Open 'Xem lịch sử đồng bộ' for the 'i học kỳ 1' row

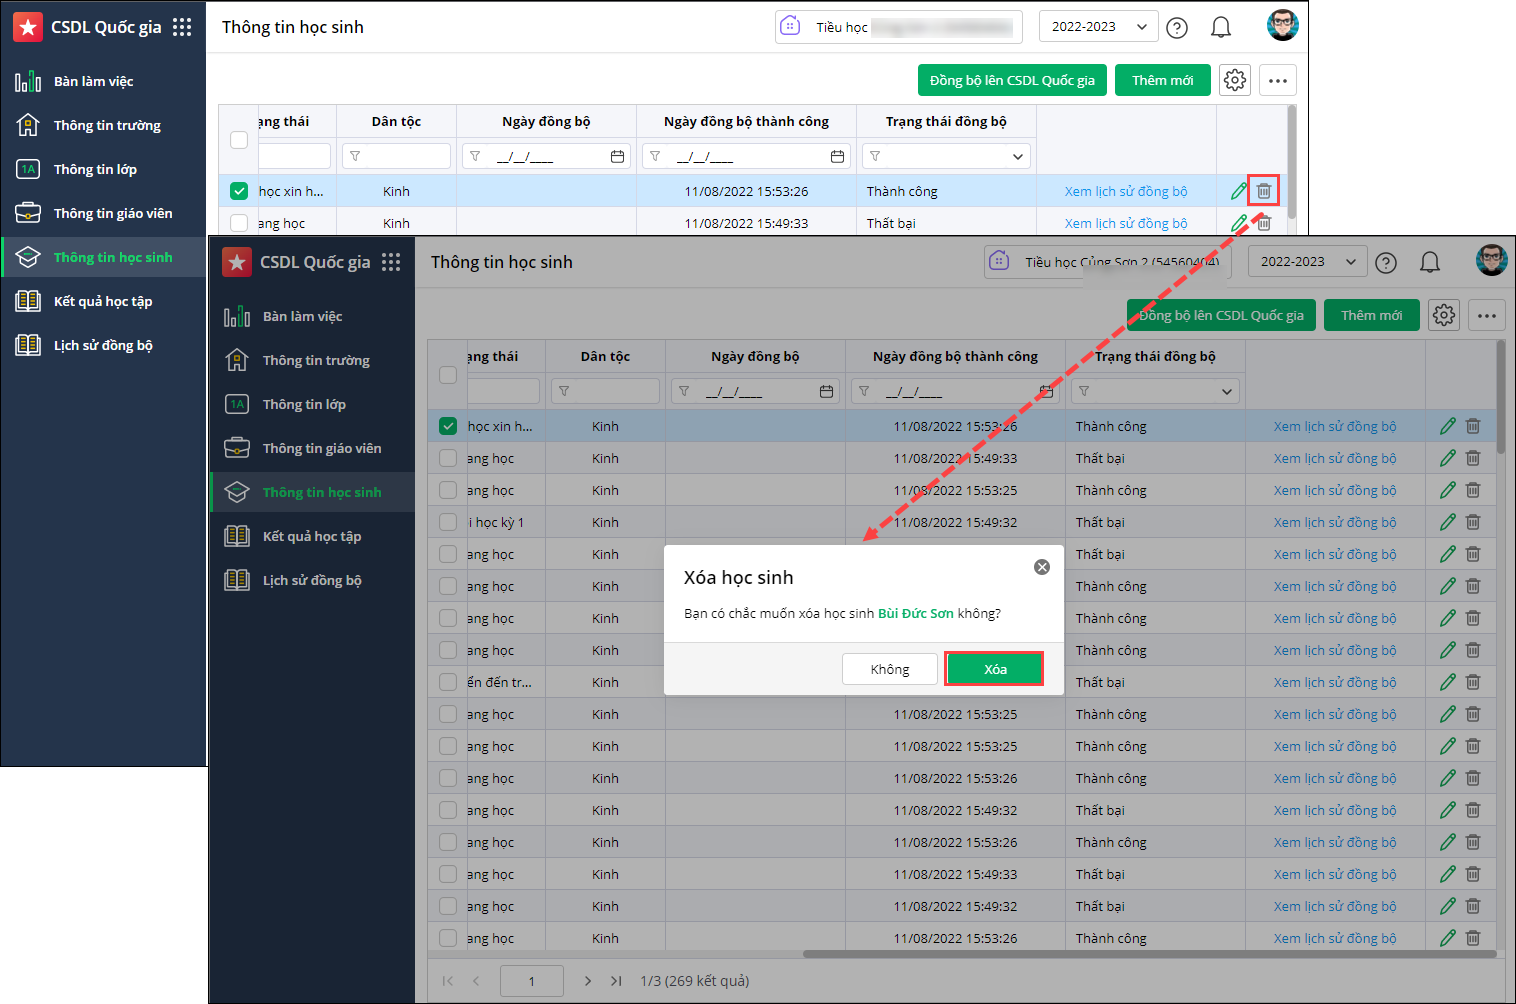tap(1335, 522)
